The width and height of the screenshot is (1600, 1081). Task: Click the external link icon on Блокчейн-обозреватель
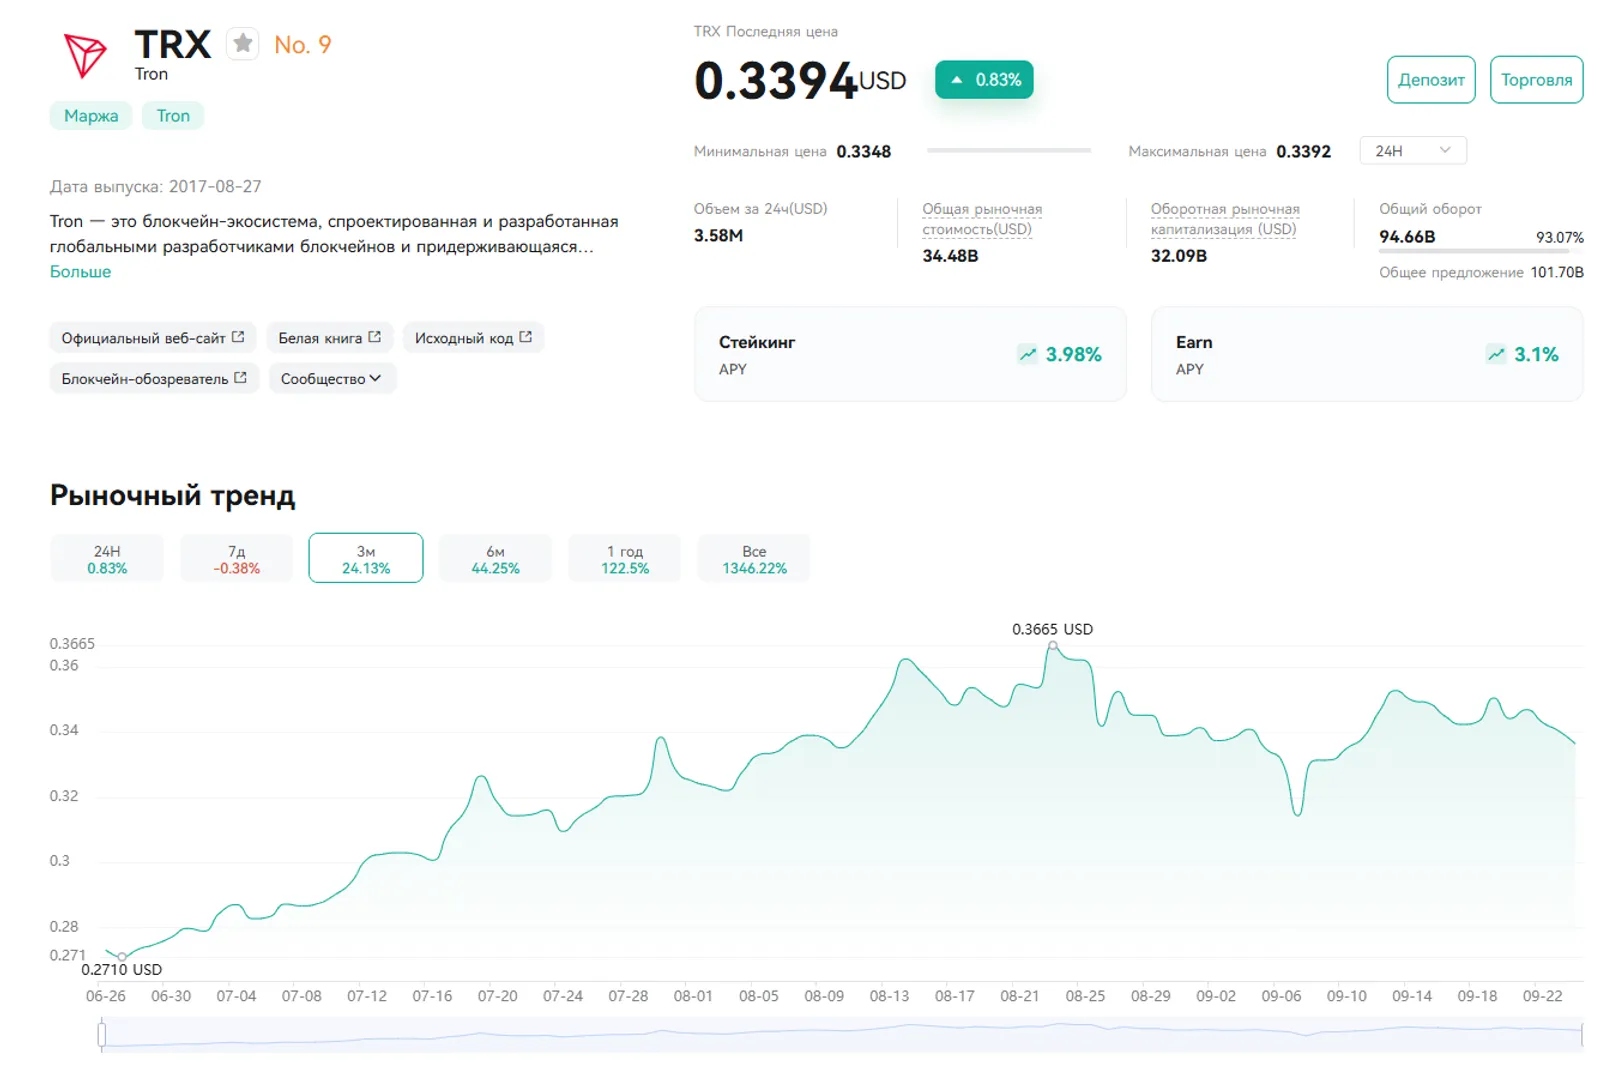click(x=240, y=378)
